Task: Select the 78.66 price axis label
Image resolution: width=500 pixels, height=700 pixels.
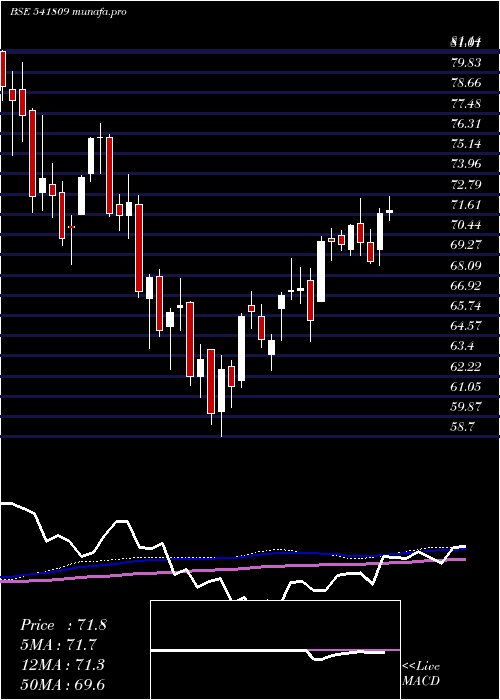Action: [x=466, y=83]
